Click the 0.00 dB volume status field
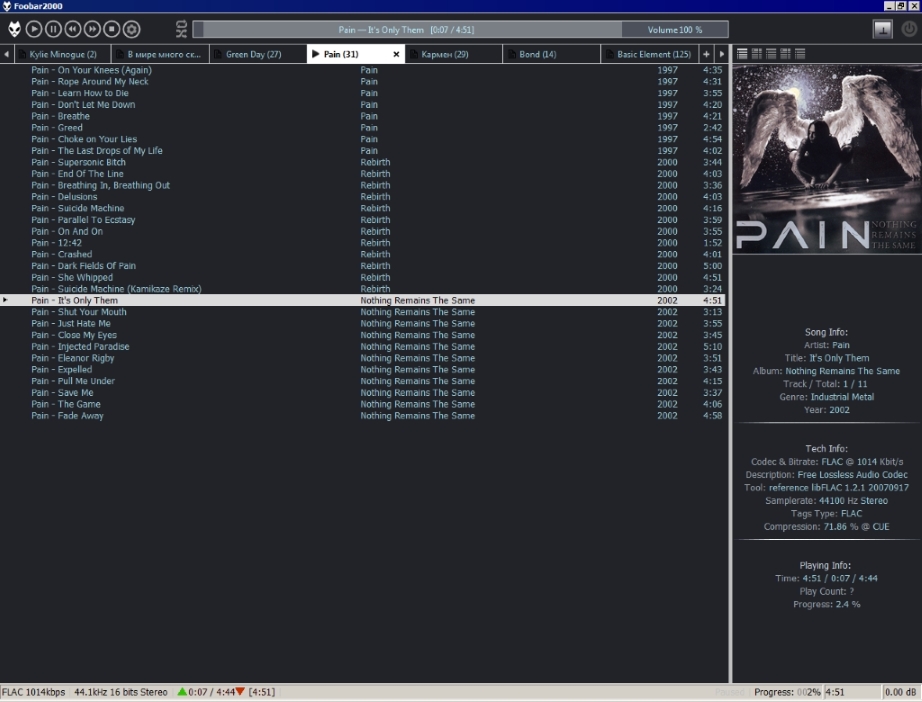Viewport: 922px width, 702px height. point(900,693)
